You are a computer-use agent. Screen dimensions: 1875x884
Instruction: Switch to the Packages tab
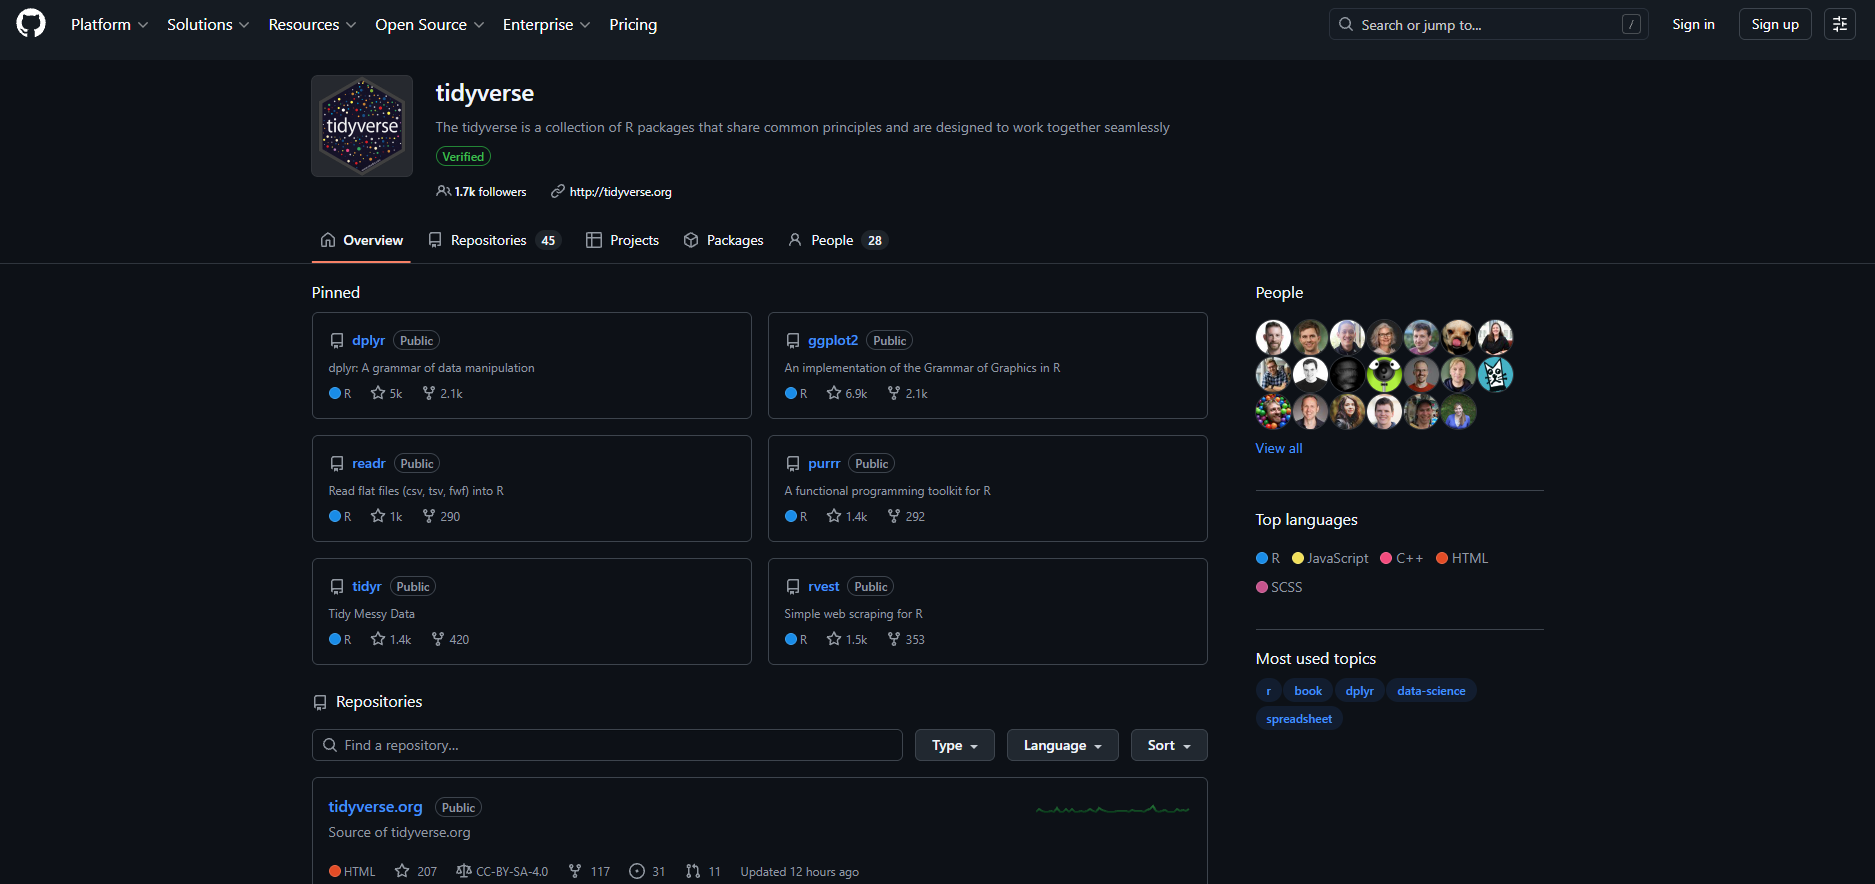coord(723,240)
